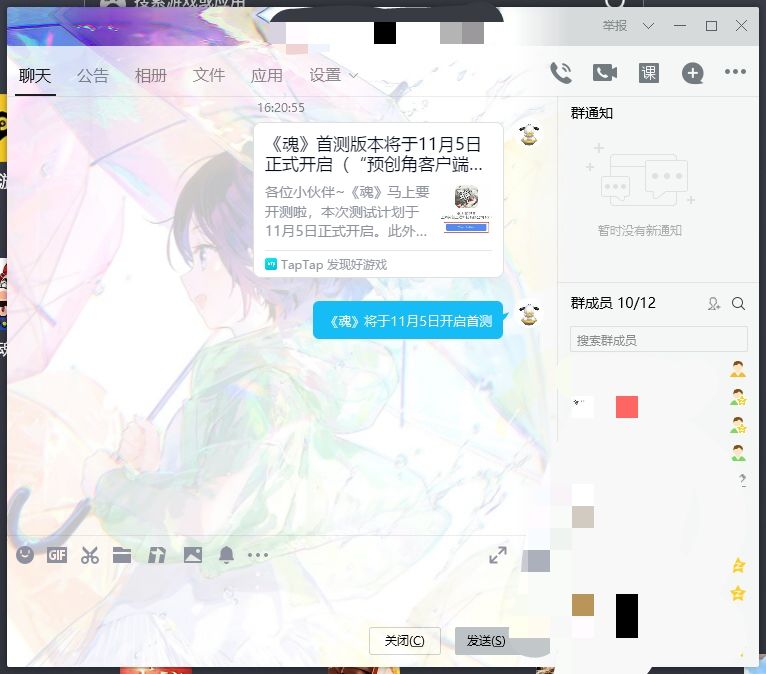Open the 应用 tab
This screenshot has height=674, width=766.
coord(267,76)
